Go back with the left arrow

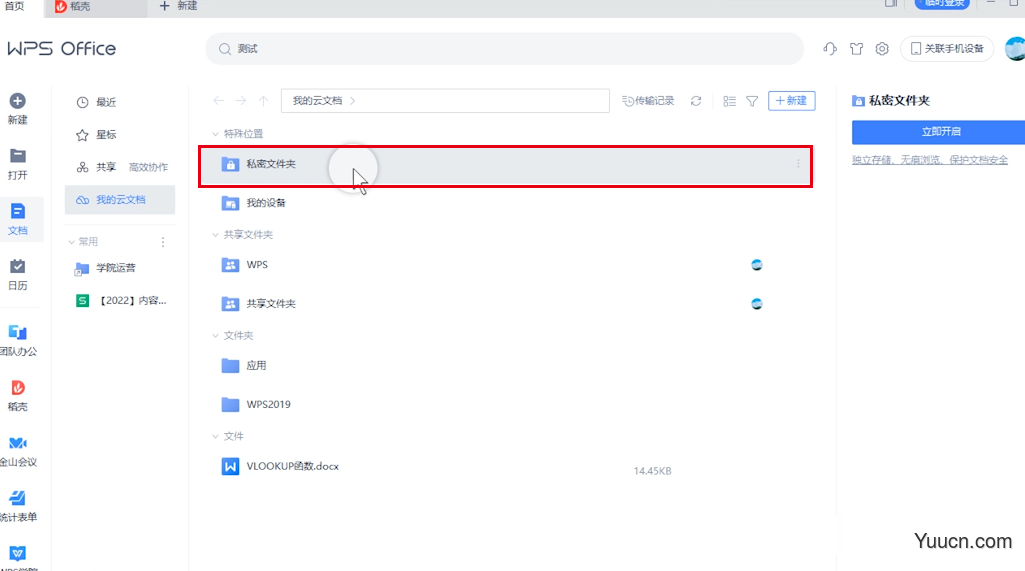pos(218,101)
